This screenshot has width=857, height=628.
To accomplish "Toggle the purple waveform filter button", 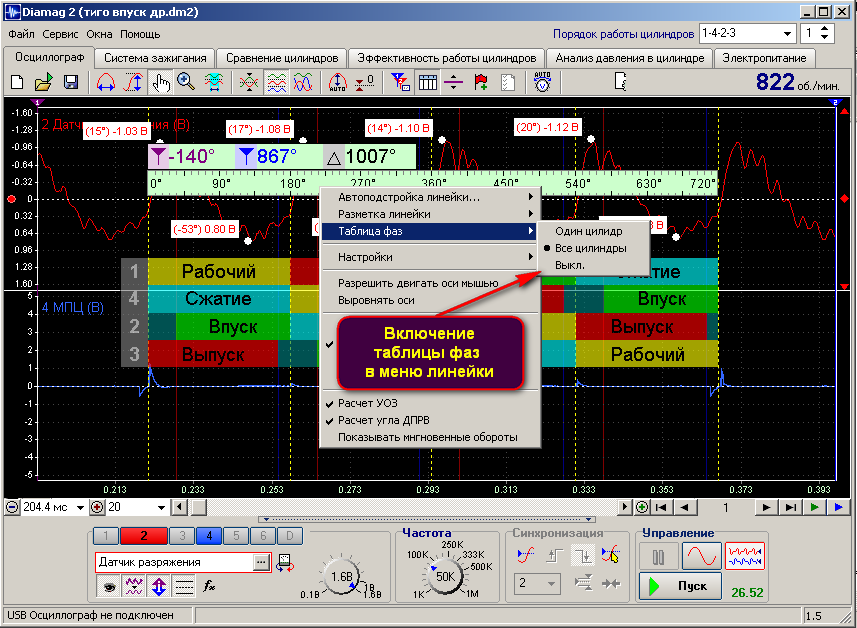I will pos(134,587).
